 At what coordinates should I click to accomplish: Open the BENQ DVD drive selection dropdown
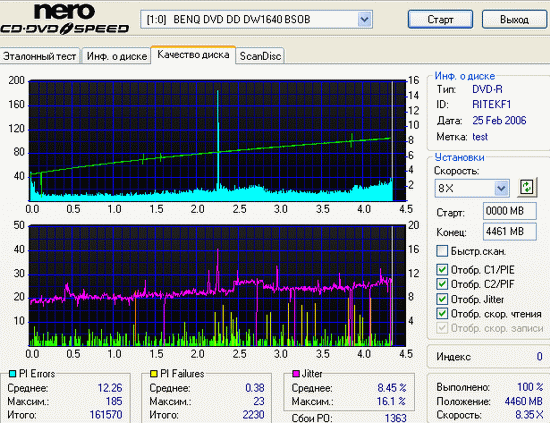click(x=364, y=20)
